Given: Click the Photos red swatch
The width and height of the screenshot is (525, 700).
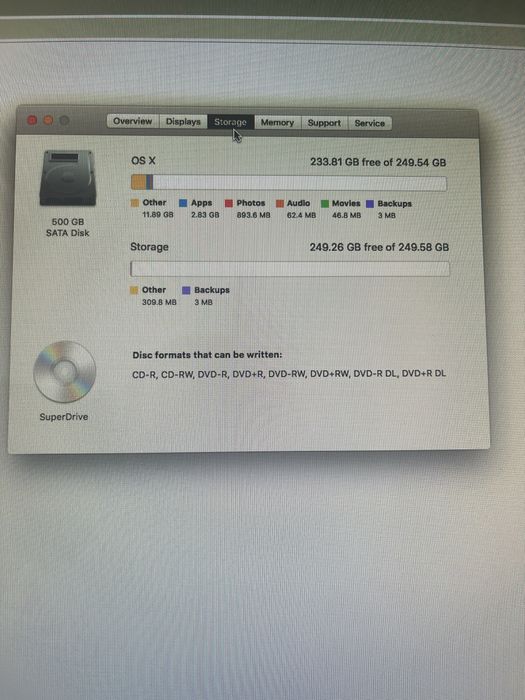Looking at the screenshot, I should point(229,204).
